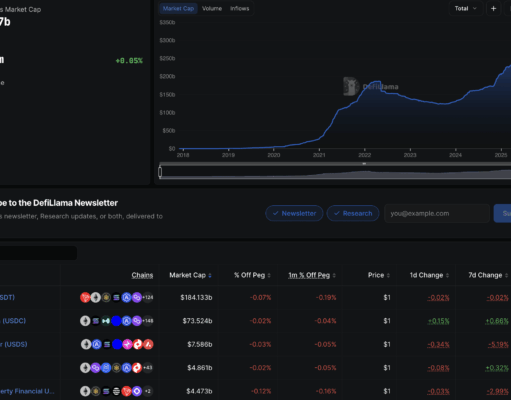Click the Solana chain icon in the USDT row
This screenshot has width=511, height=400.
coord(116,297)
